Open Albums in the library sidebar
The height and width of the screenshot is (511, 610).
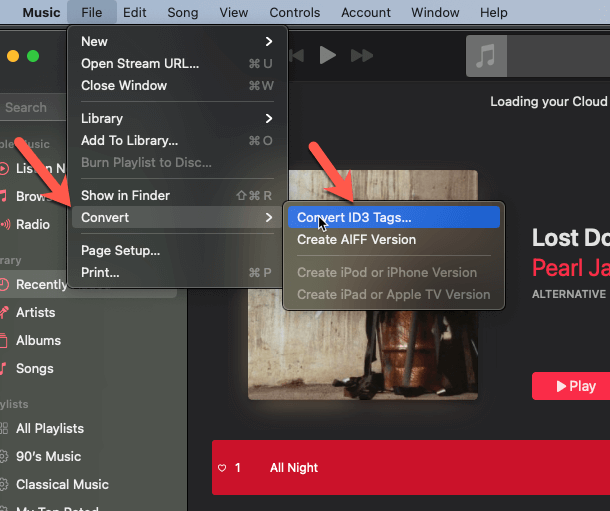click(x=38, y=340)
